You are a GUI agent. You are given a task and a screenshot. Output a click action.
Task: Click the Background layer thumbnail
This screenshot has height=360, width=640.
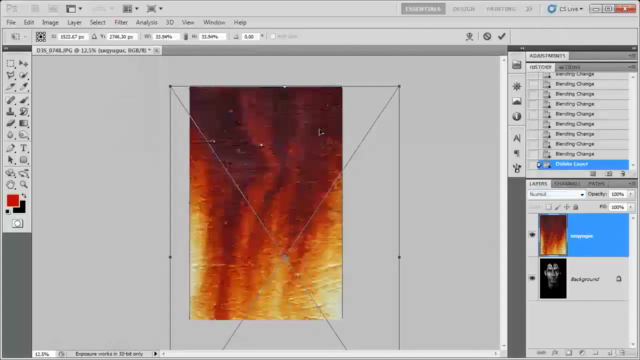click(553, 278)
